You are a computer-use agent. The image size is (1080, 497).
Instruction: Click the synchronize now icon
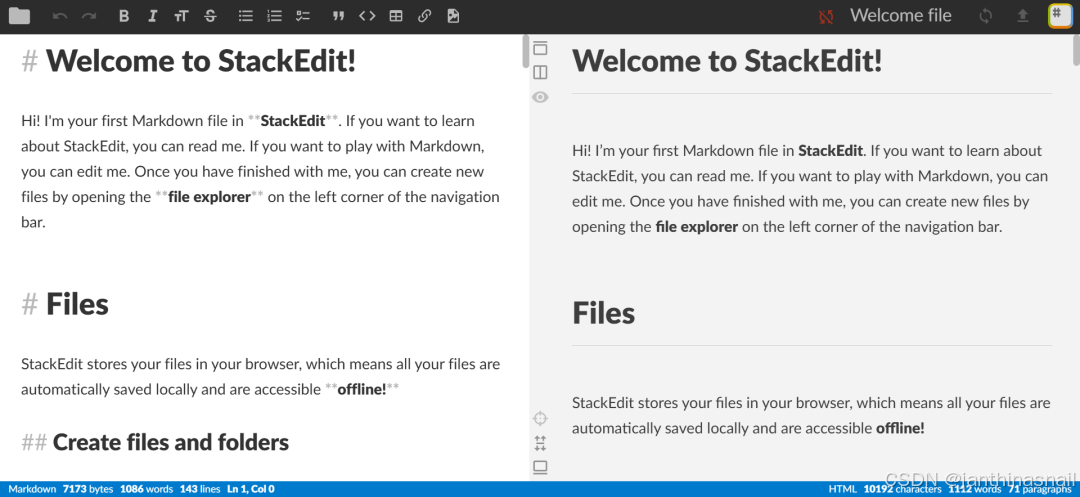986,16
